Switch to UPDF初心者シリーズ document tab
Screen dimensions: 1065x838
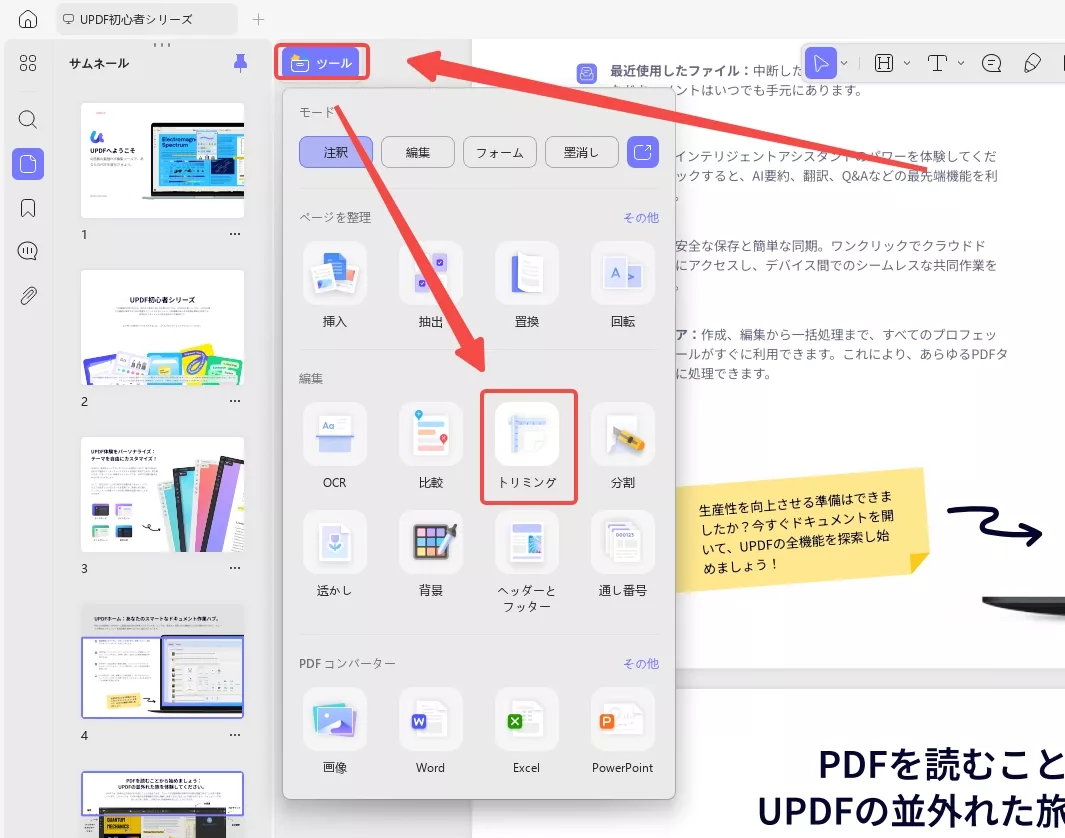click(146, 19)
